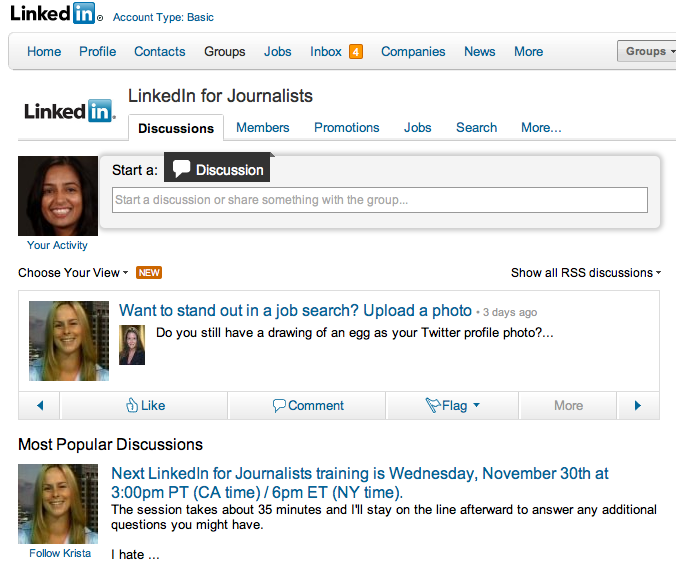676x563 pixels.
Task: Click the orange NEW badge
Action: pos(149,273)
